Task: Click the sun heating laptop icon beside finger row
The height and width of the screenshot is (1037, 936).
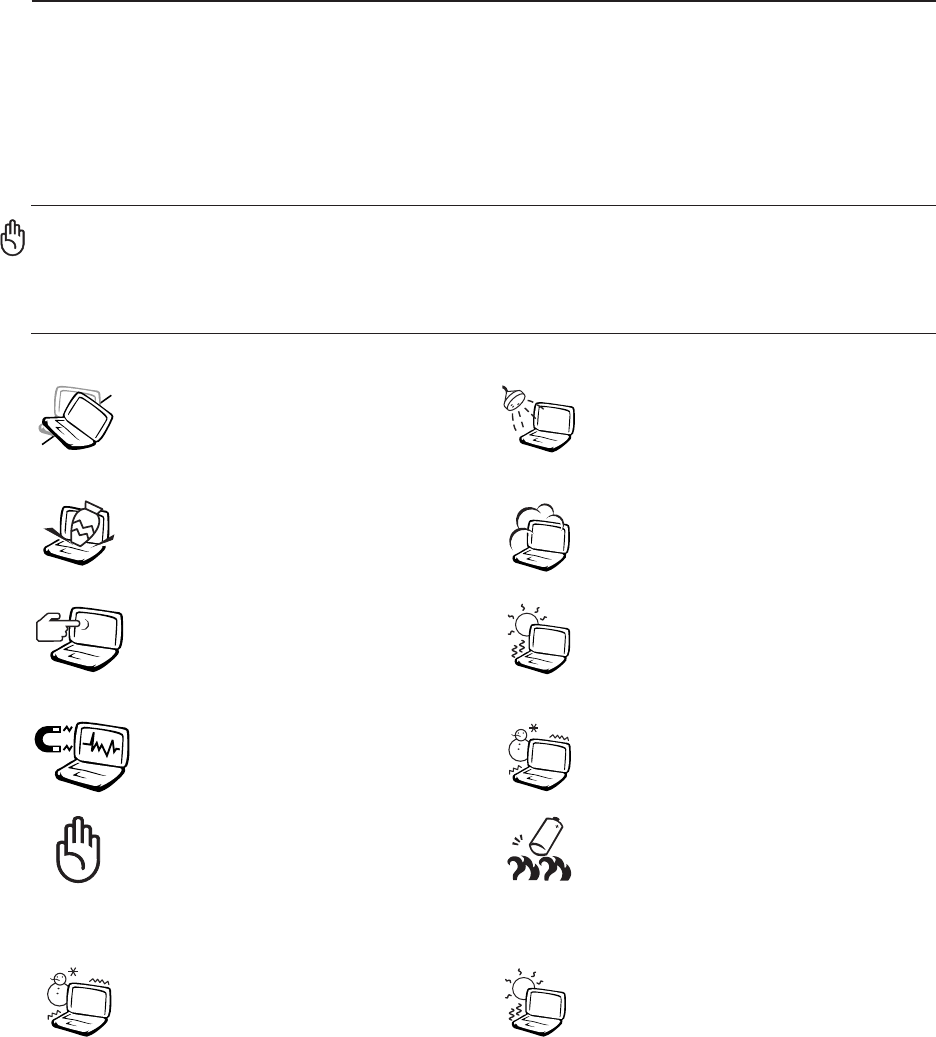Action: click(539, 638)
